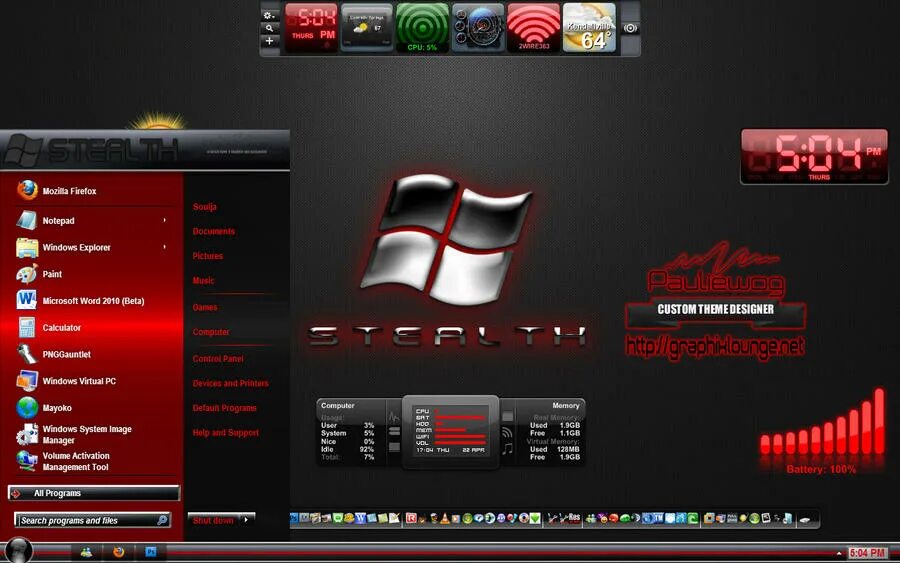The width and height of the screenshot is (900, 563).
Task: Open Documents from the Start menu
Action: coord(214,231)
